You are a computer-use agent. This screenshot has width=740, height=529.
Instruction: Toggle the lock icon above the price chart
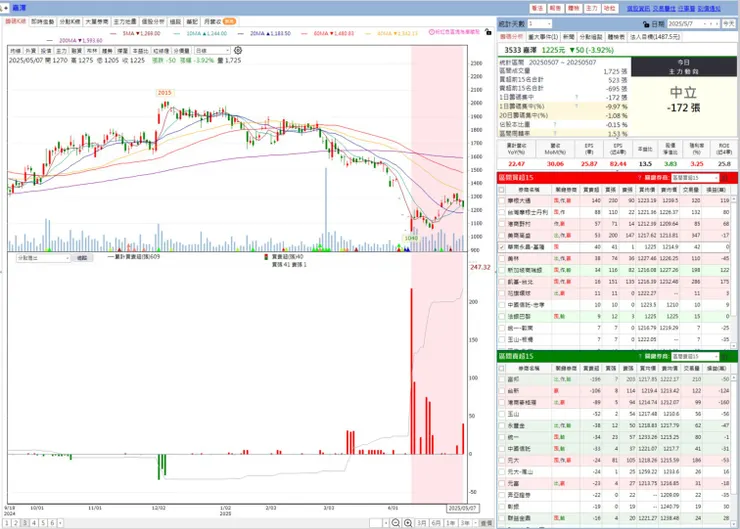pos(488,32)
